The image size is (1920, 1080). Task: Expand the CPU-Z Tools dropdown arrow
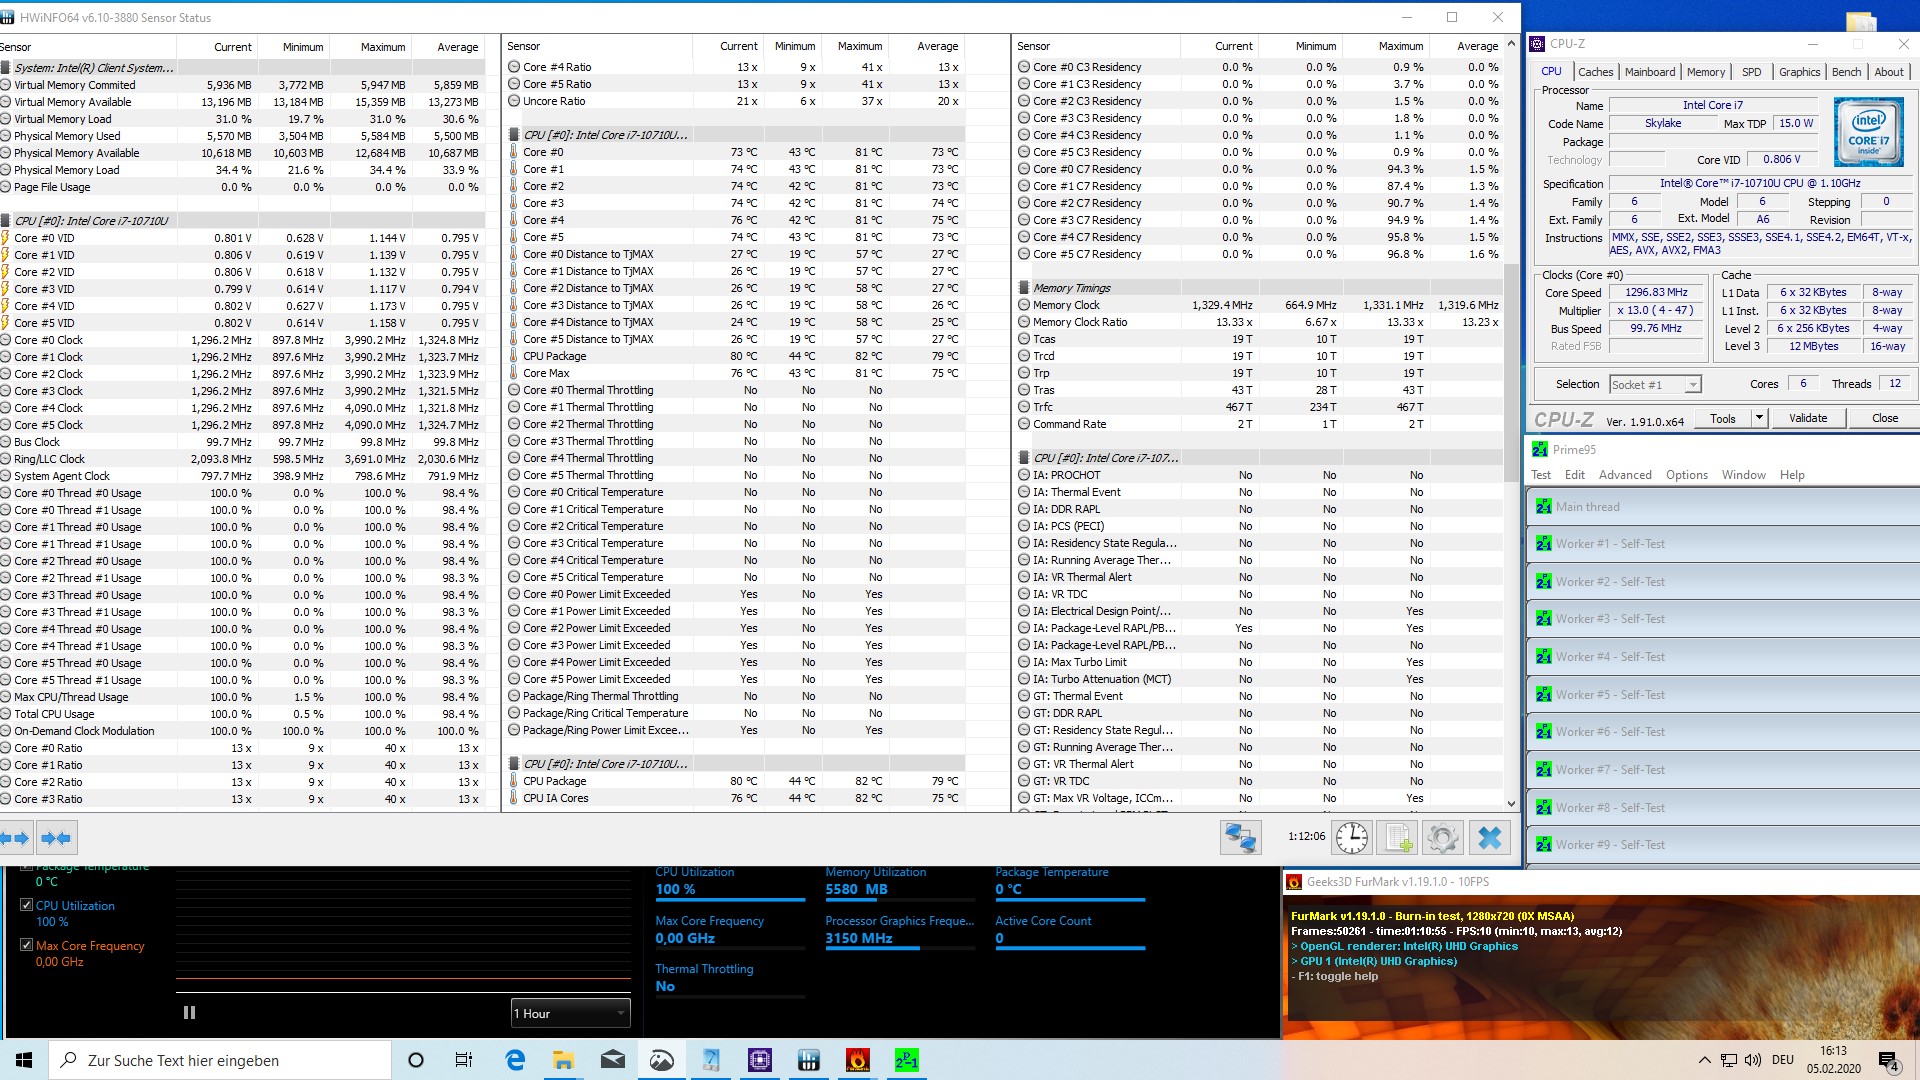[1759, 418]
